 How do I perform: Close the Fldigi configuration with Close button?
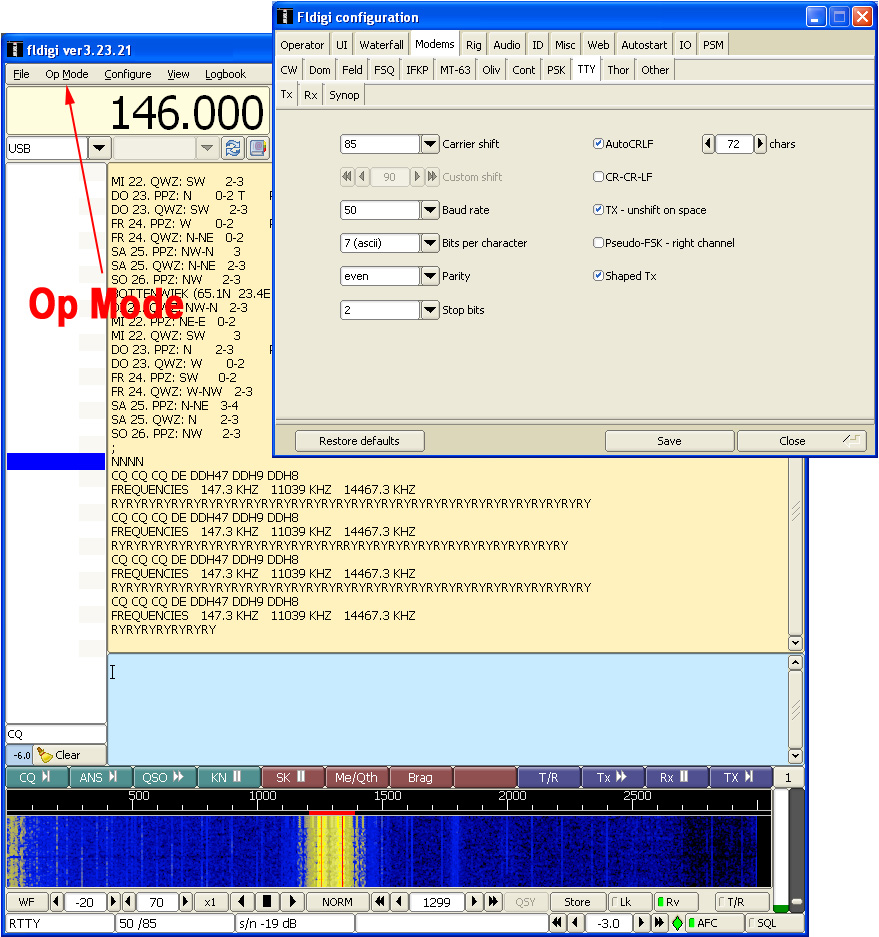point(801,441)
